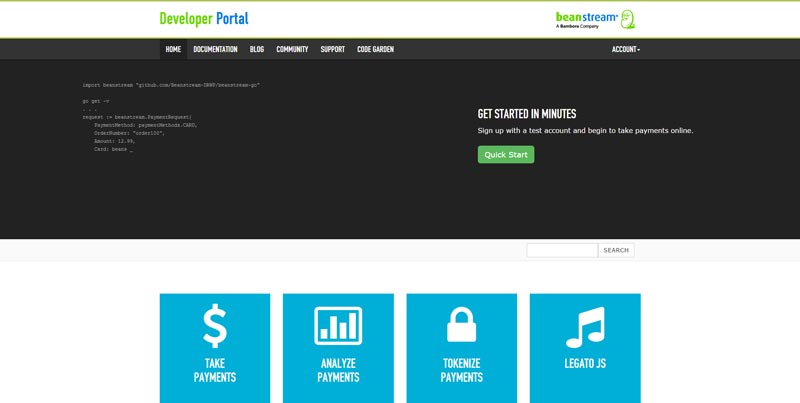Open the Documentation menu item

point(215,49)
